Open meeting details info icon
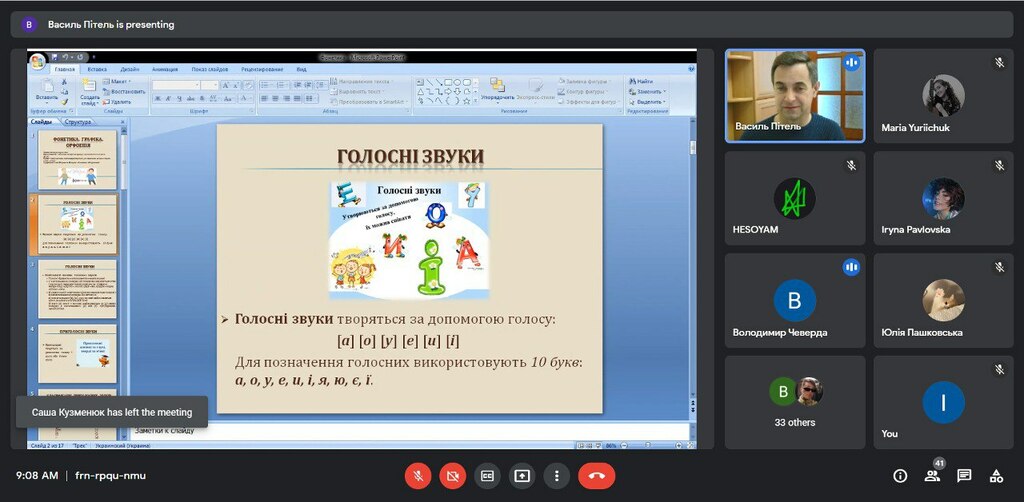The width and height of the screenshot is (1024, 502). pyautogui.click(x=900, y=476)
